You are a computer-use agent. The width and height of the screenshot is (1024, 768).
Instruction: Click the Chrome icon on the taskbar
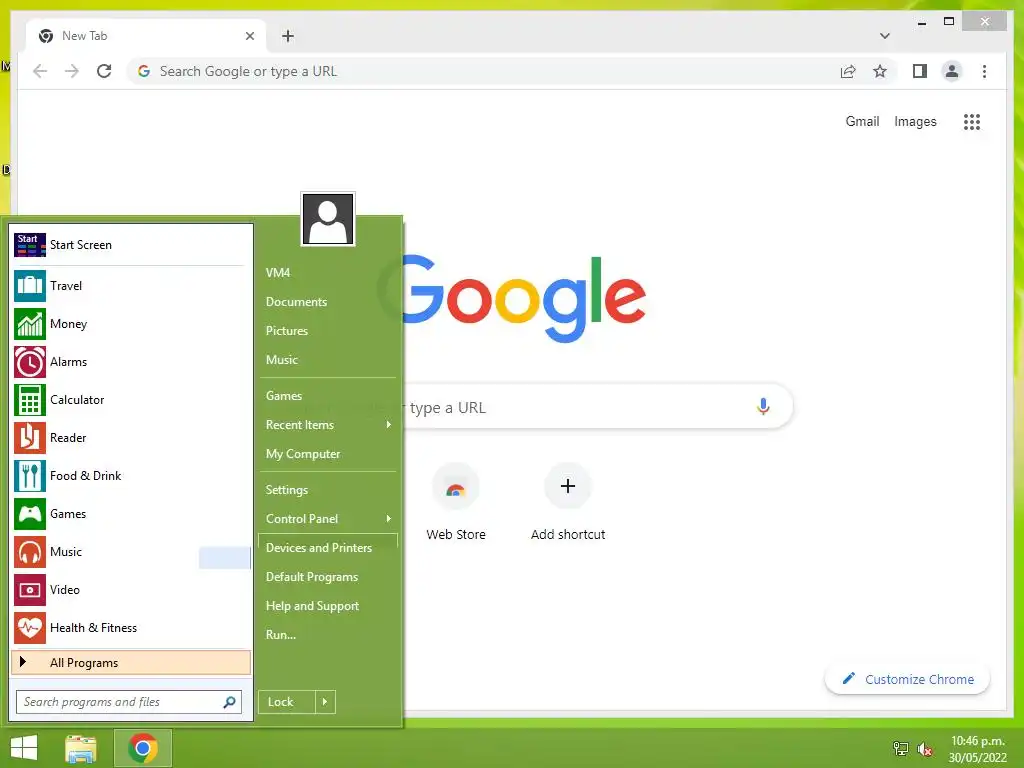coord(142,748)
